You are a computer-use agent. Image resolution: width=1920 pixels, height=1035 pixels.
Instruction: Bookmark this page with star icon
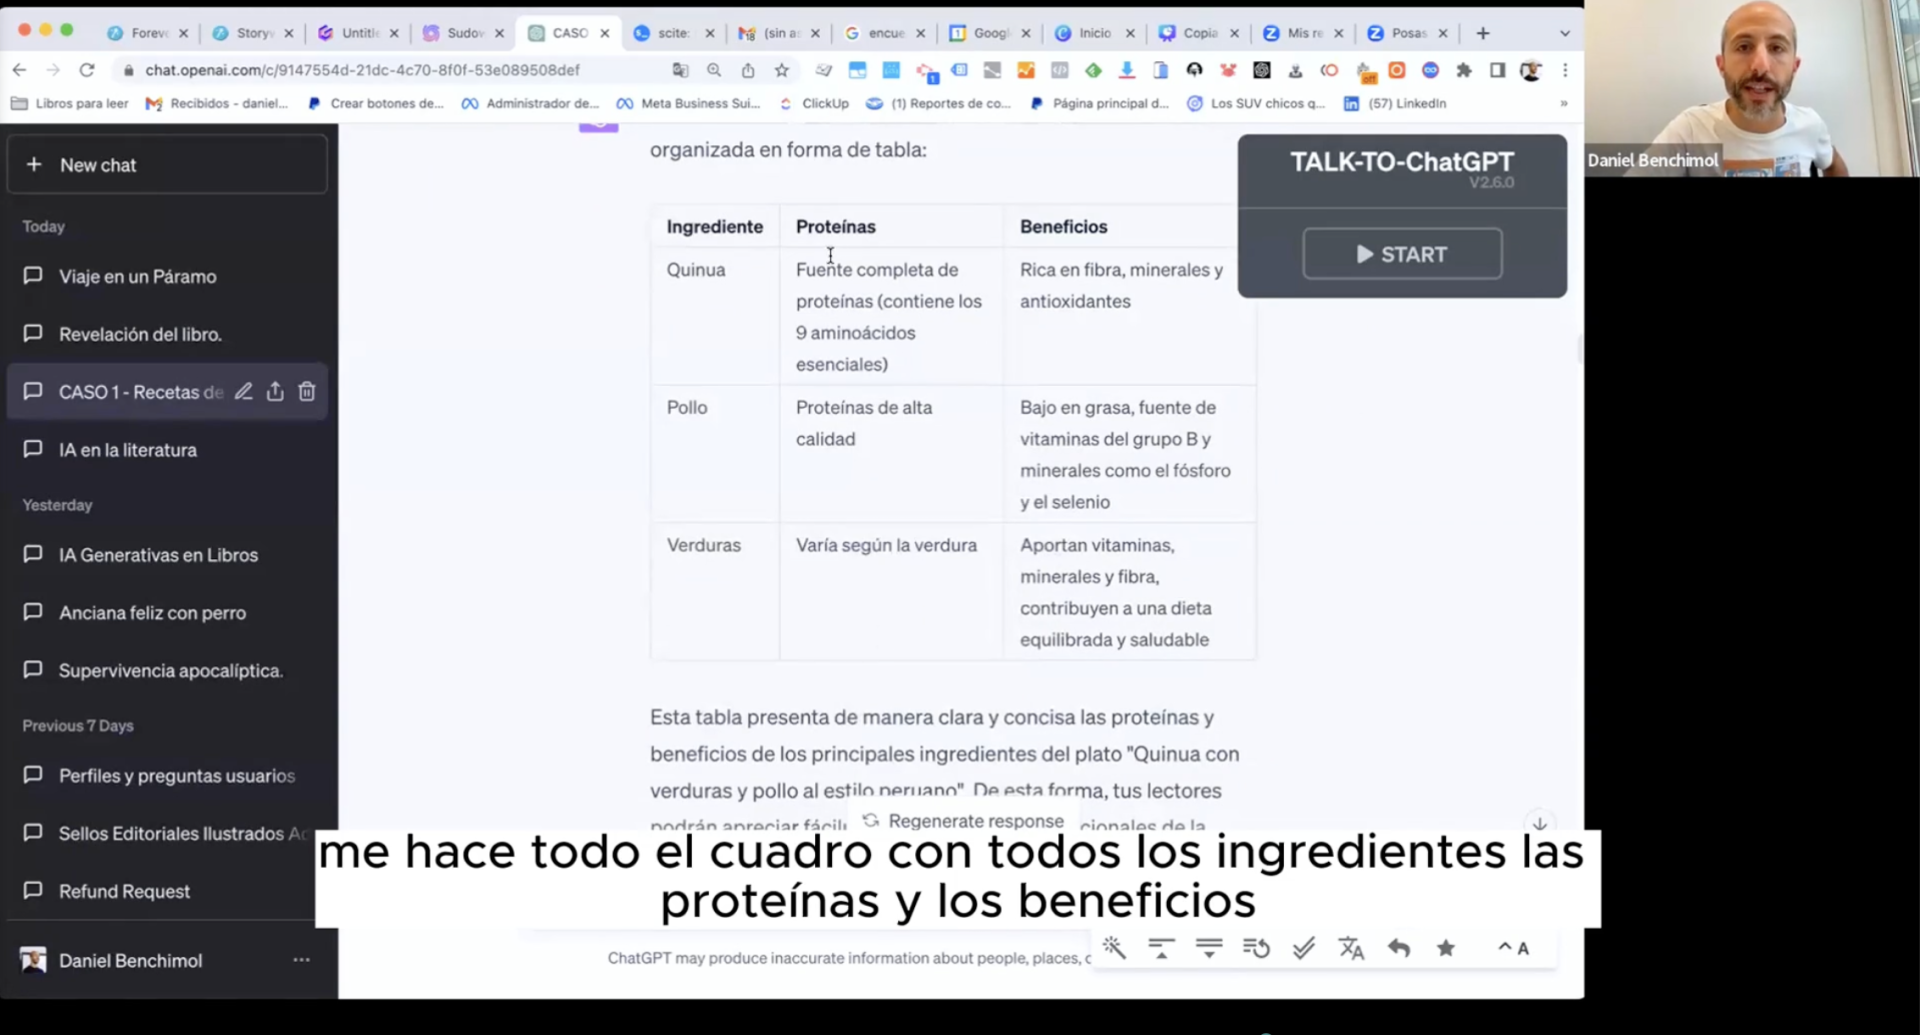click(x=782, y=70)
